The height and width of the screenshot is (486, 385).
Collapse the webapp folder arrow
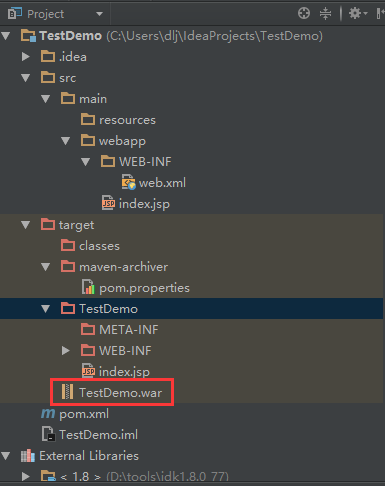pyautogui.click(x=66, y=141)
